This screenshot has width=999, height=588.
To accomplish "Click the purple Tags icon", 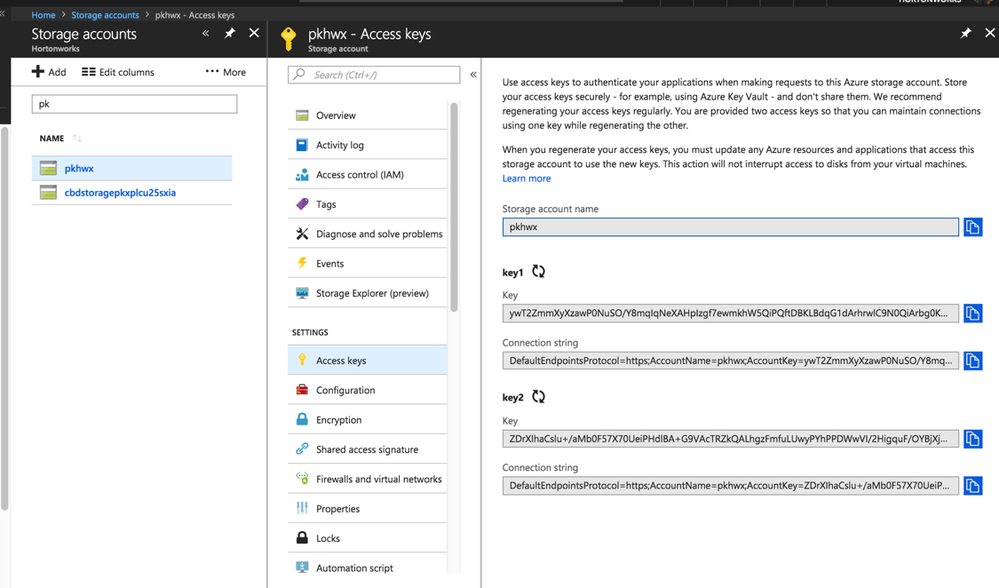I will coord(302,204).
